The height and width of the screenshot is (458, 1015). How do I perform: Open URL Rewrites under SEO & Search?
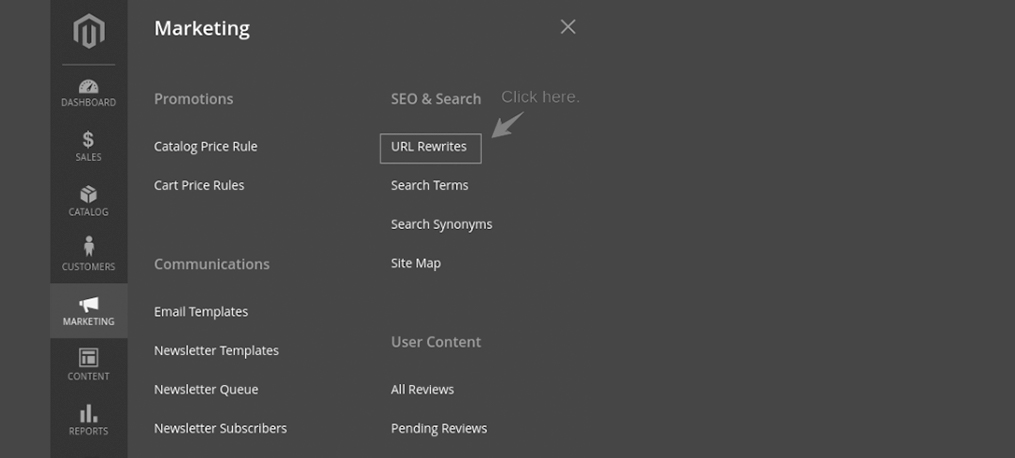[x=429, y=147]
